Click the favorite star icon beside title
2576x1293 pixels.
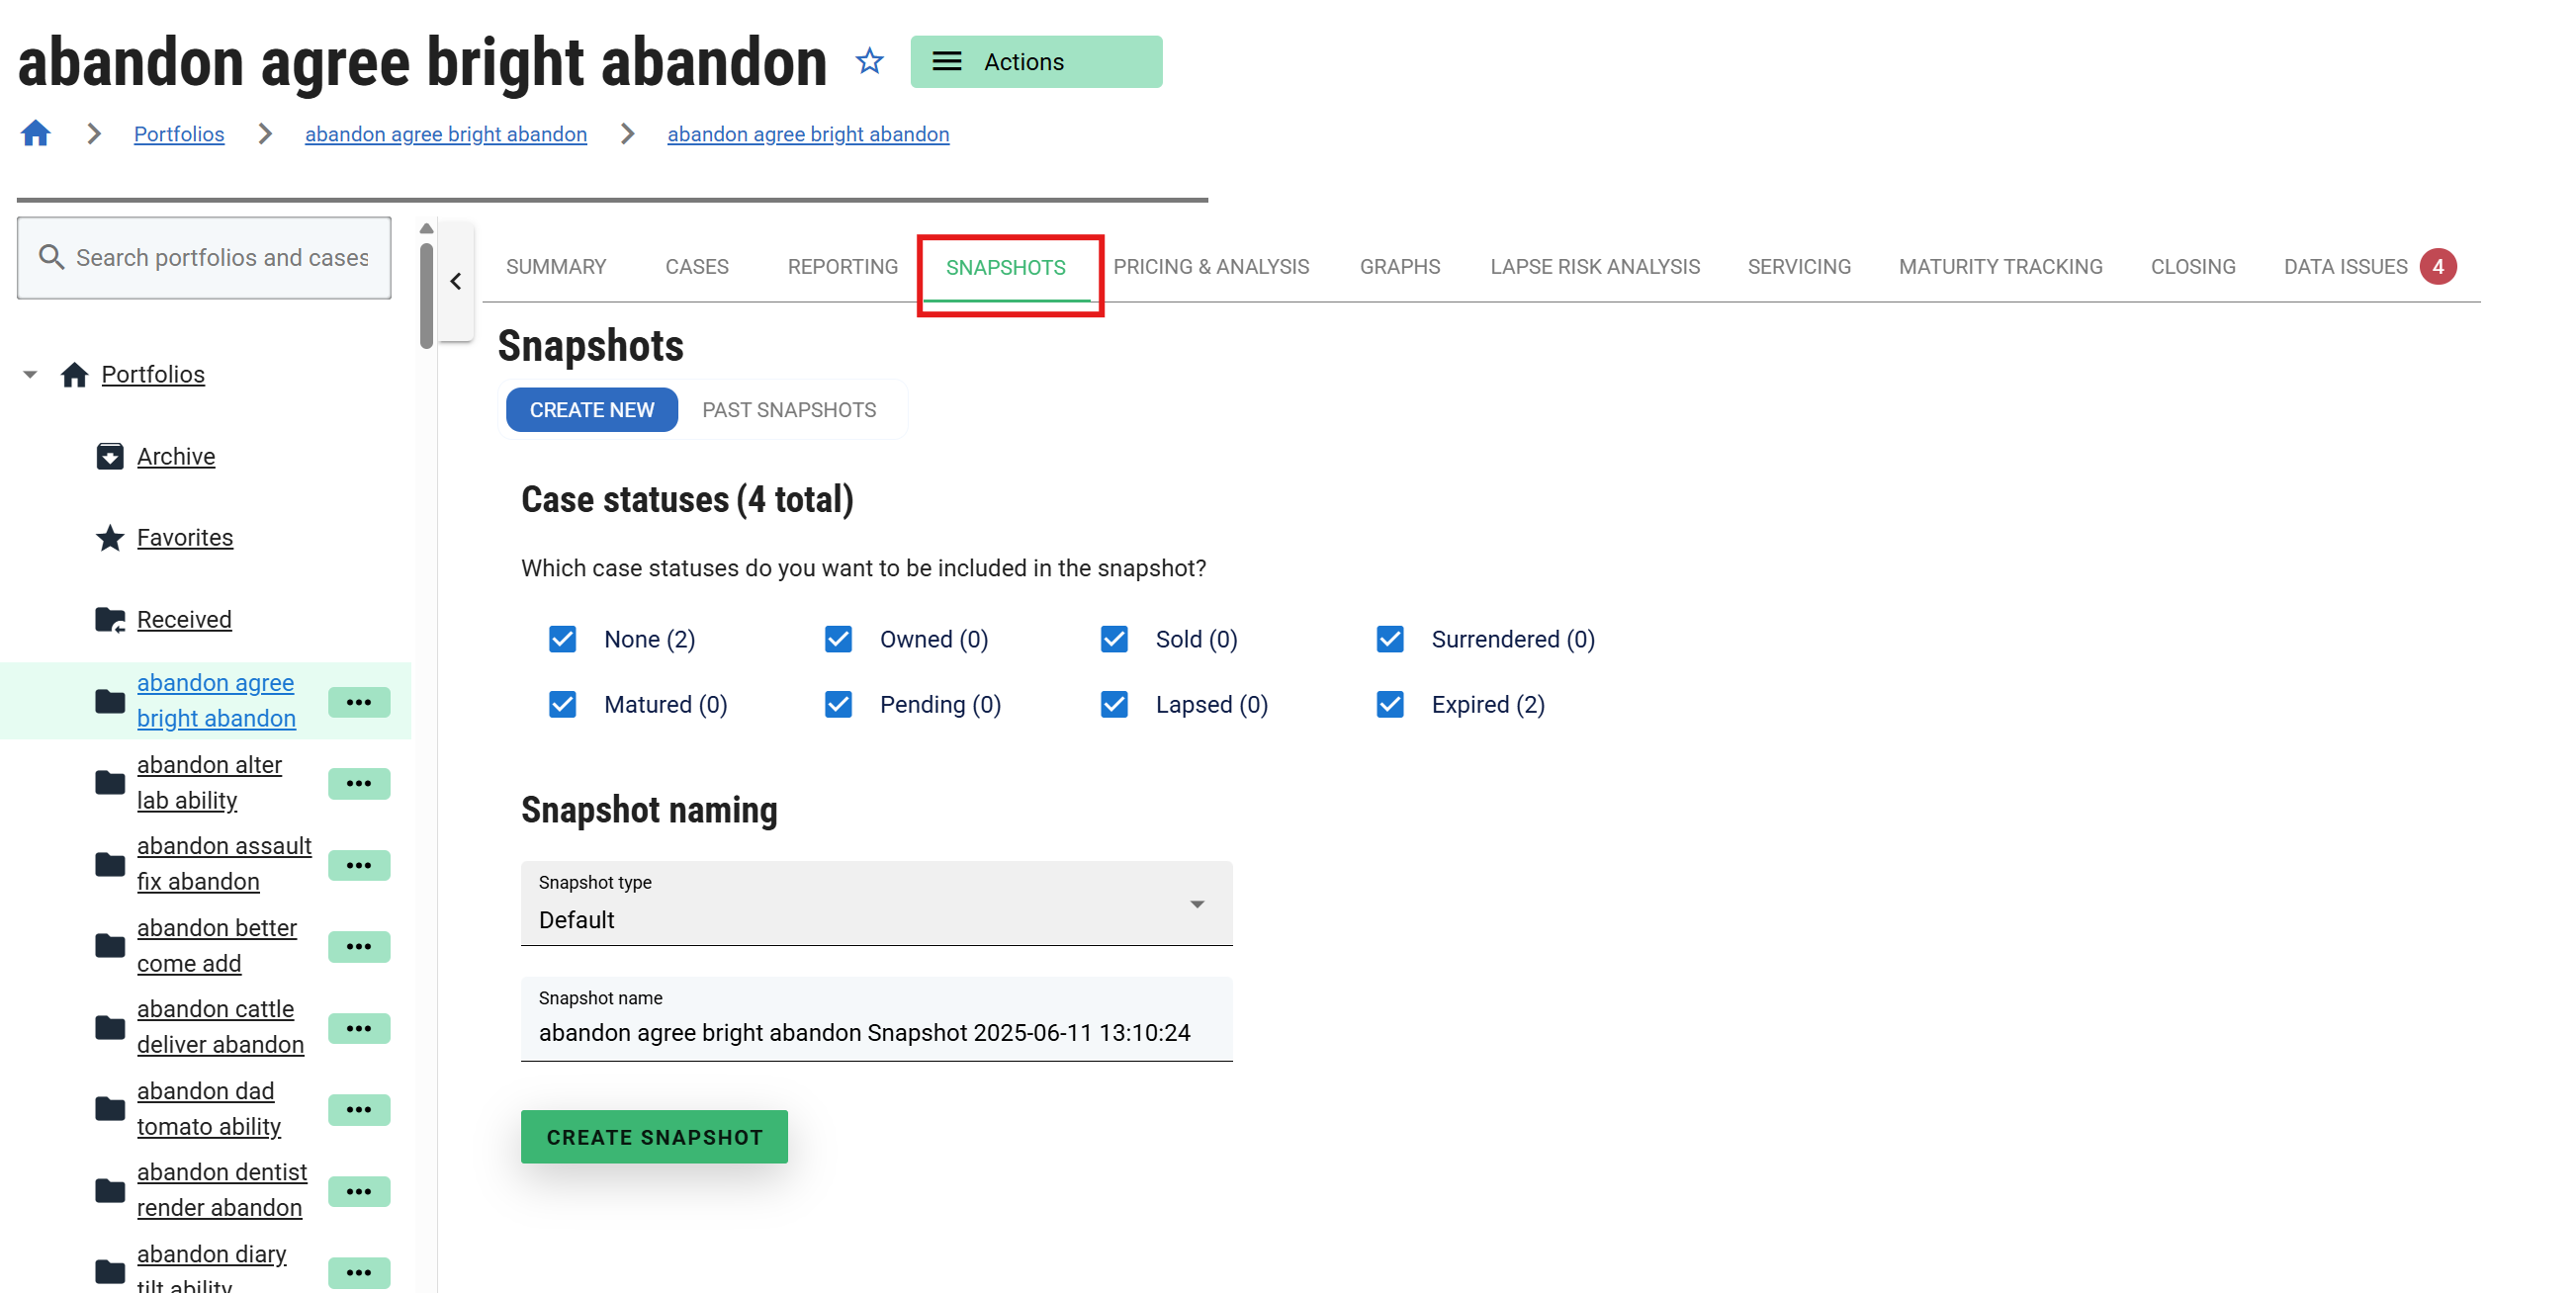(869, 62)
